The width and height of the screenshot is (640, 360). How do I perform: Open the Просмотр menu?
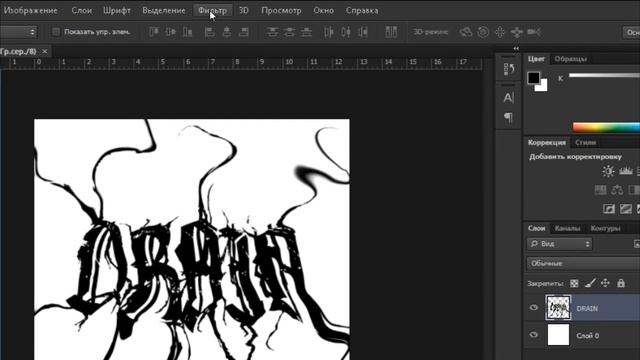pyautogui.click(x=281, y=11)
